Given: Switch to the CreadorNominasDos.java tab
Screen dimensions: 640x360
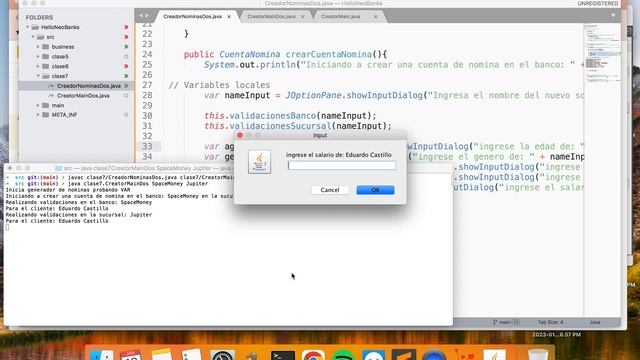Looking at the screenshot, I should [192, 17].
